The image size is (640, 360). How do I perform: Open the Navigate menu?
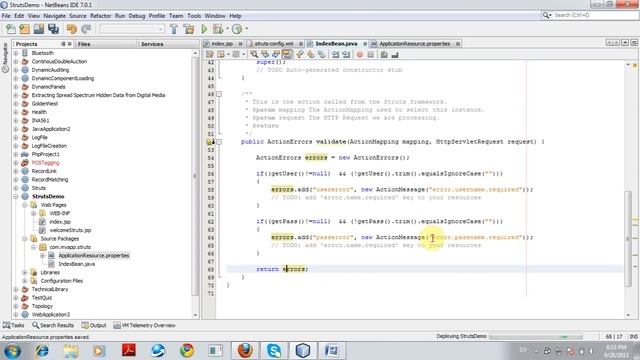(x=54, y=16)
